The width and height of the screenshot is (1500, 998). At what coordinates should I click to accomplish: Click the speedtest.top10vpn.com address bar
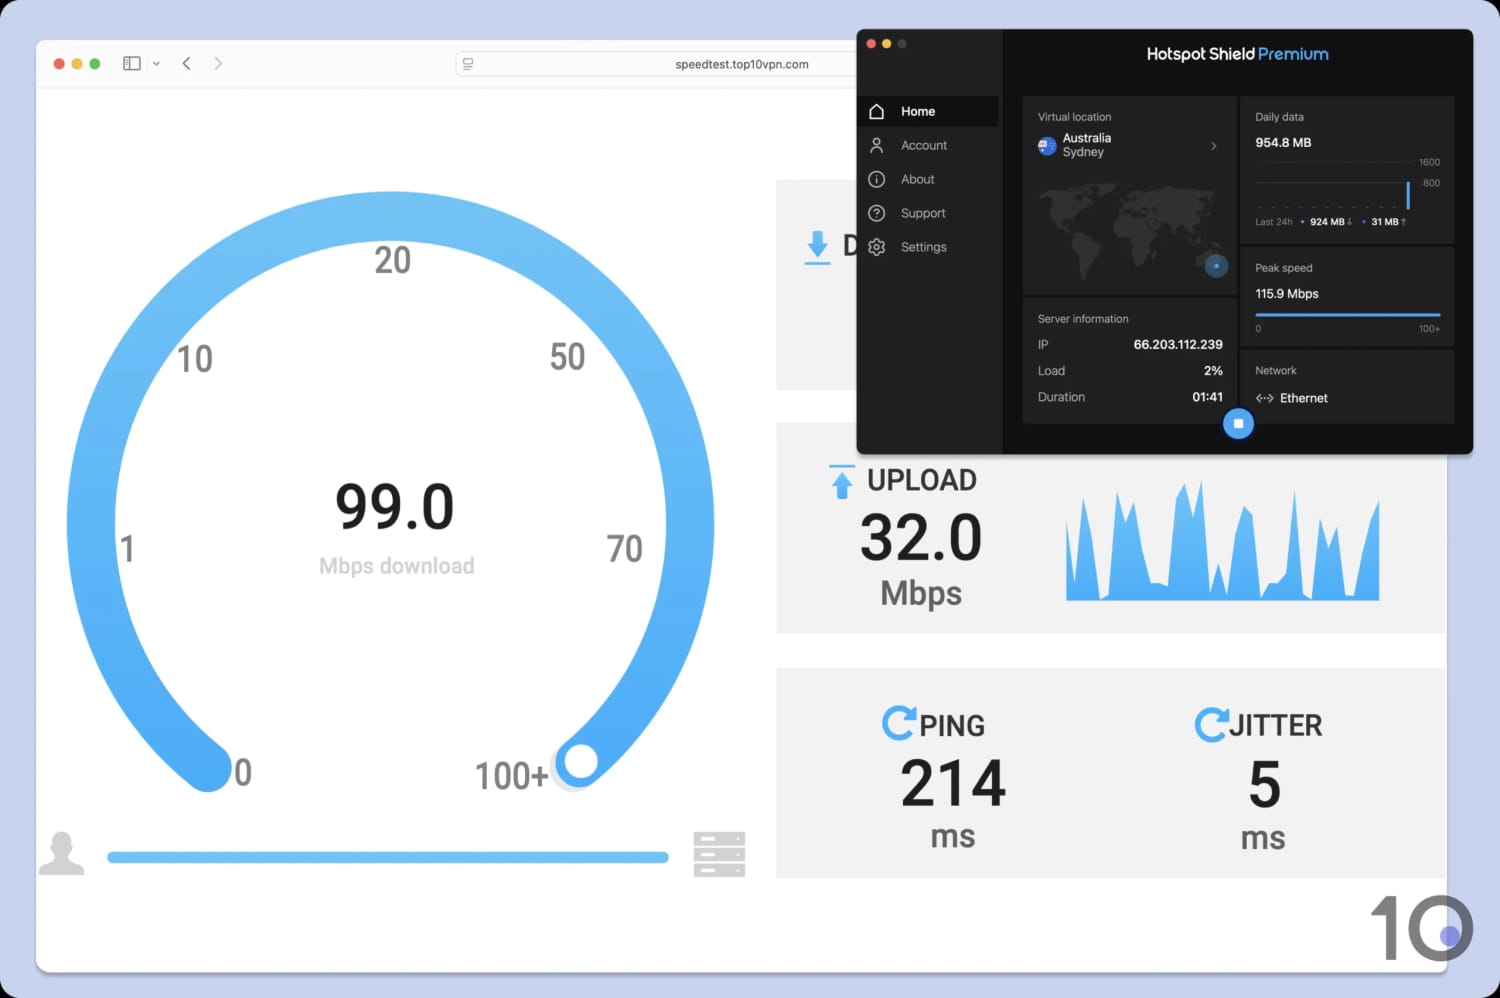pyautogui.click(x=742, y=64)
